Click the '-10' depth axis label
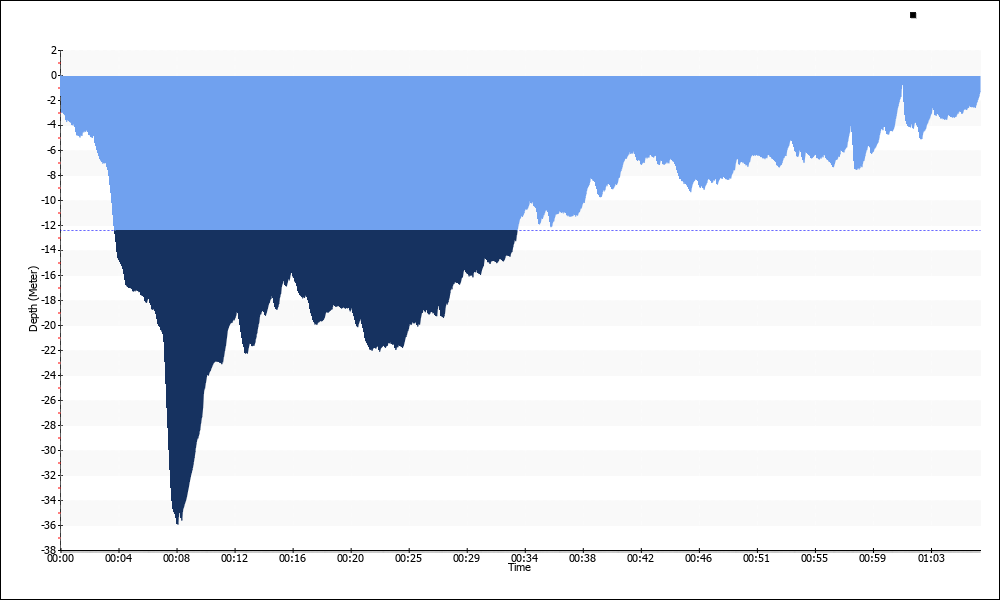The image size is (1000, 600). pos(50,200)
